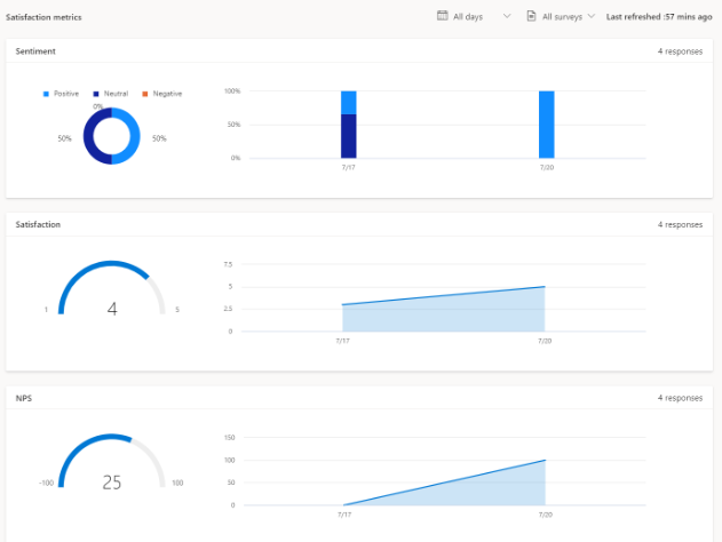Click the calendar icon beside All days
Screen dimensions: 722x542
pyautogui.click(x=443, y=16)
